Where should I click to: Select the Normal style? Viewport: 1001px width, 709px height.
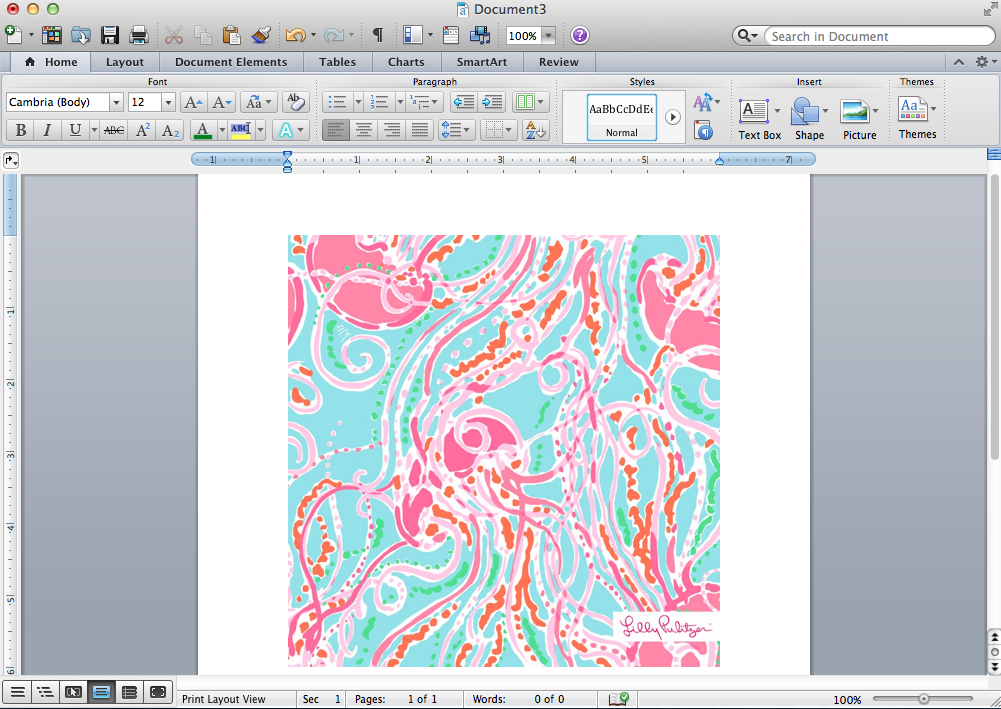(622, 117)
